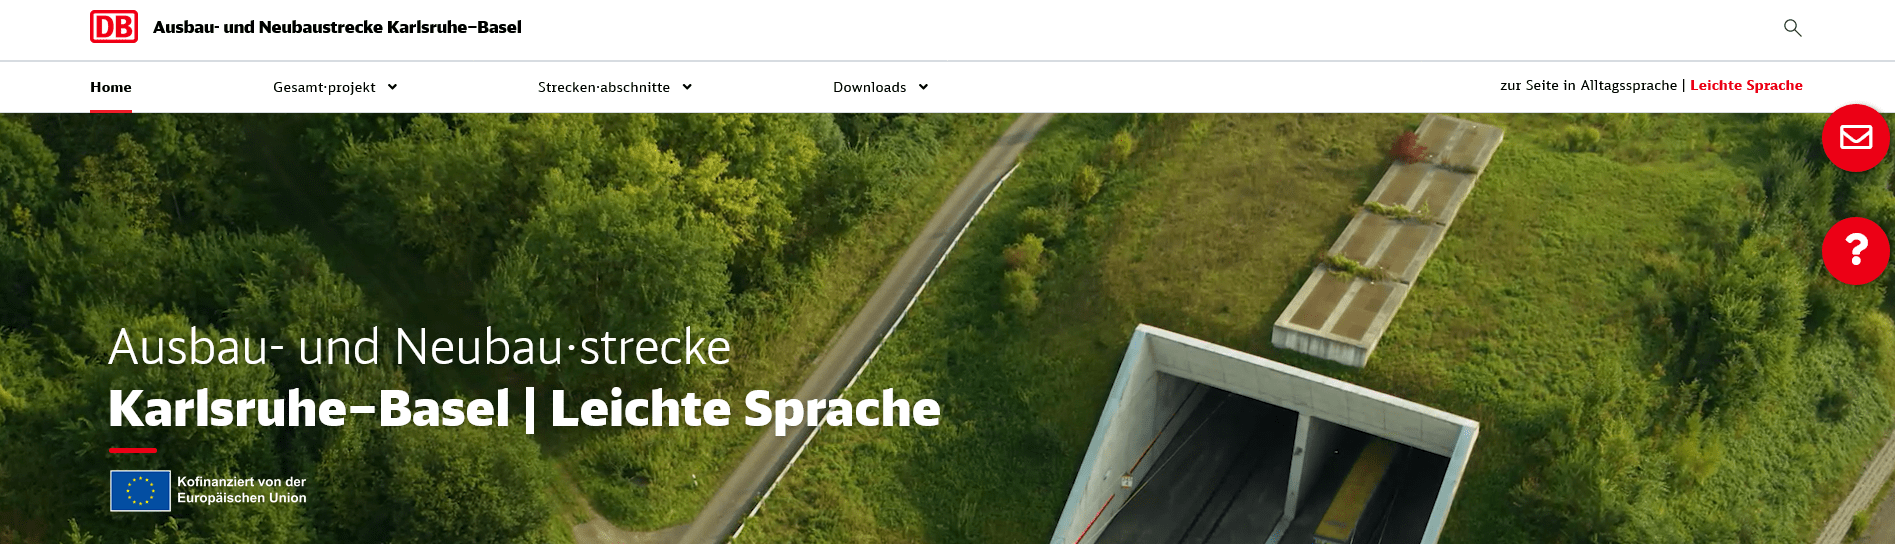Click the DB logo icon
The height and width of the screenshot is (544, 1895).
114,27
